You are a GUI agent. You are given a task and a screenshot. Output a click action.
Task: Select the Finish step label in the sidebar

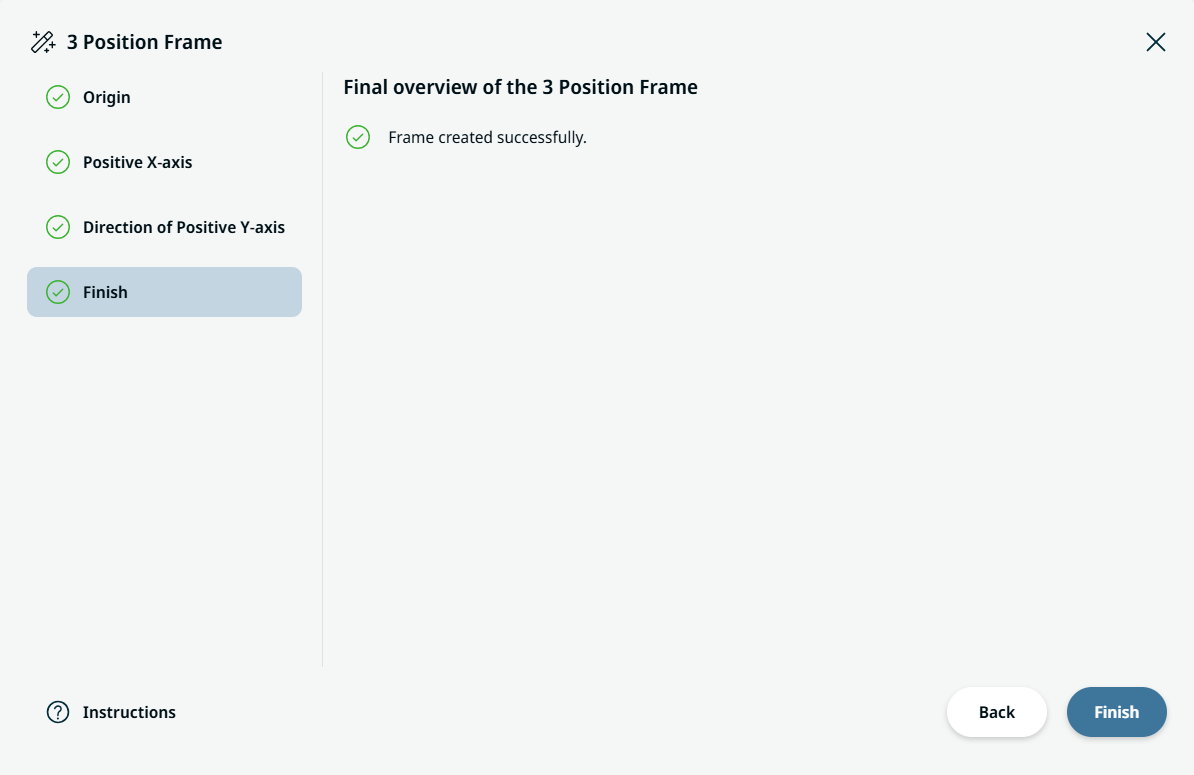point(105,292)
